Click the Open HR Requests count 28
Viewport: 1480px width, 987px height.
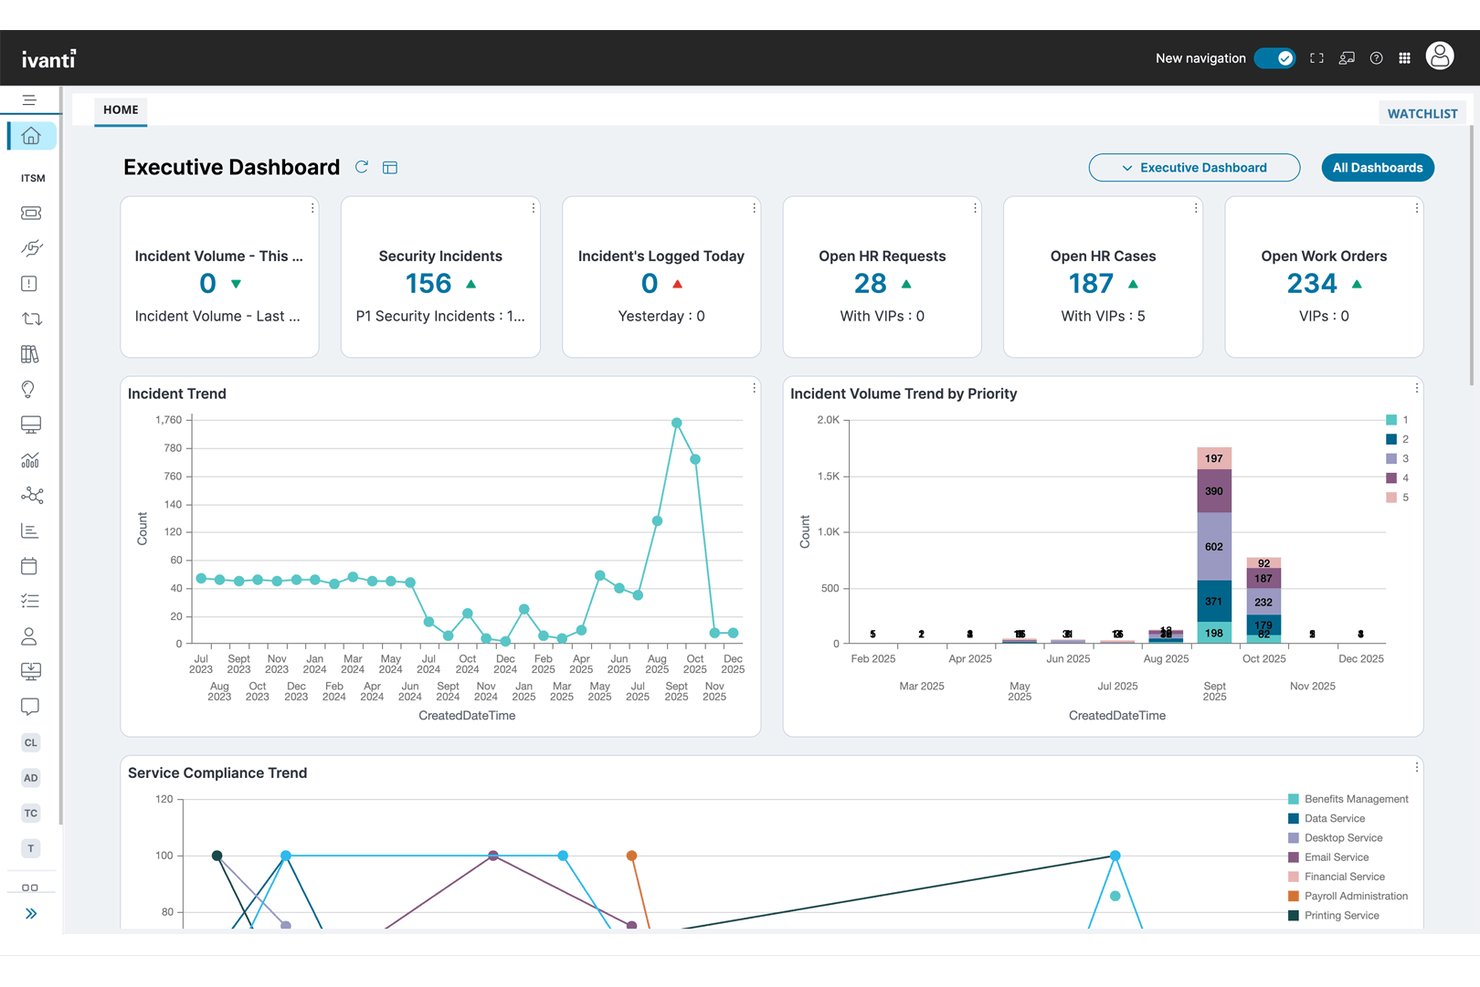(x=870, y=284)
